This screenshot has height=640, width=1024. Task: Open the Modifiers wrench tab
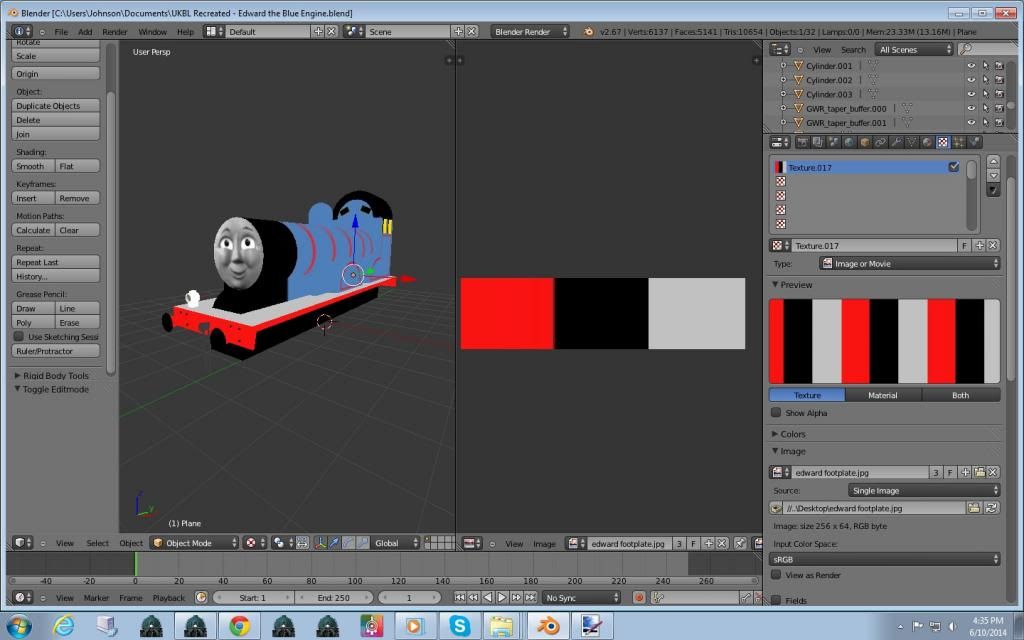pos(896,142)
